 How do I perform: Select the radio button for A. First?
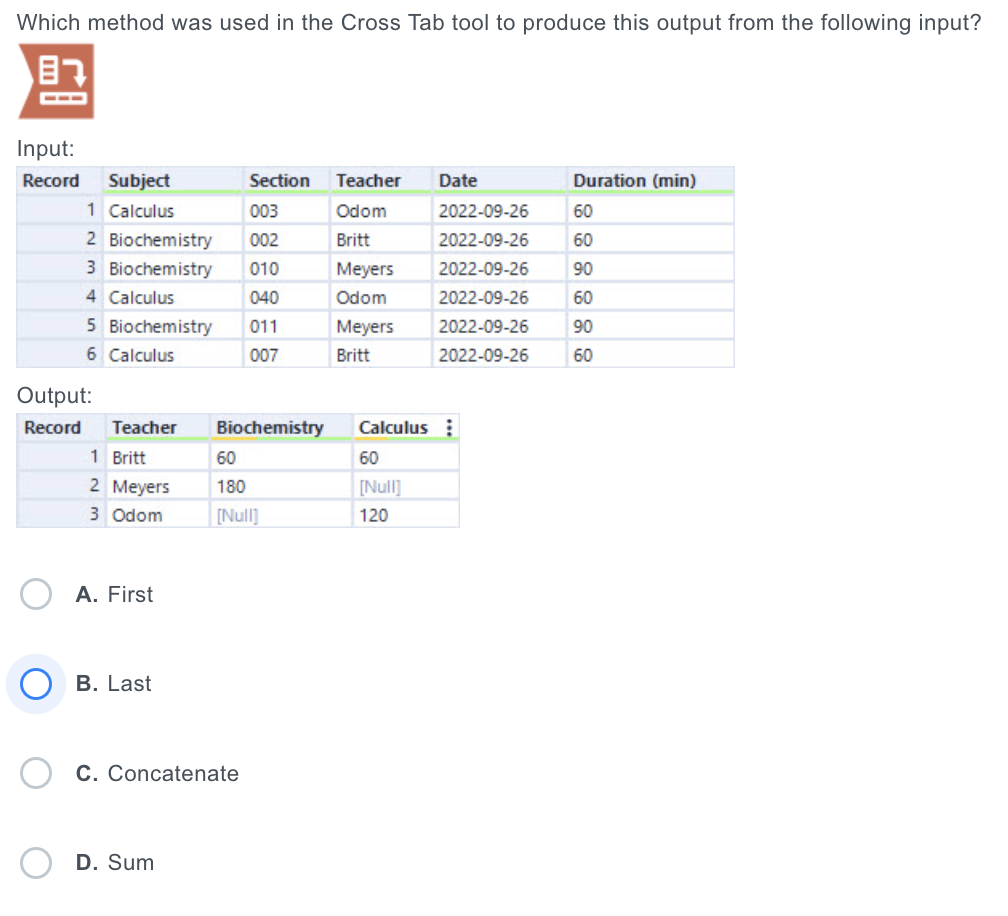click(36, 594)
